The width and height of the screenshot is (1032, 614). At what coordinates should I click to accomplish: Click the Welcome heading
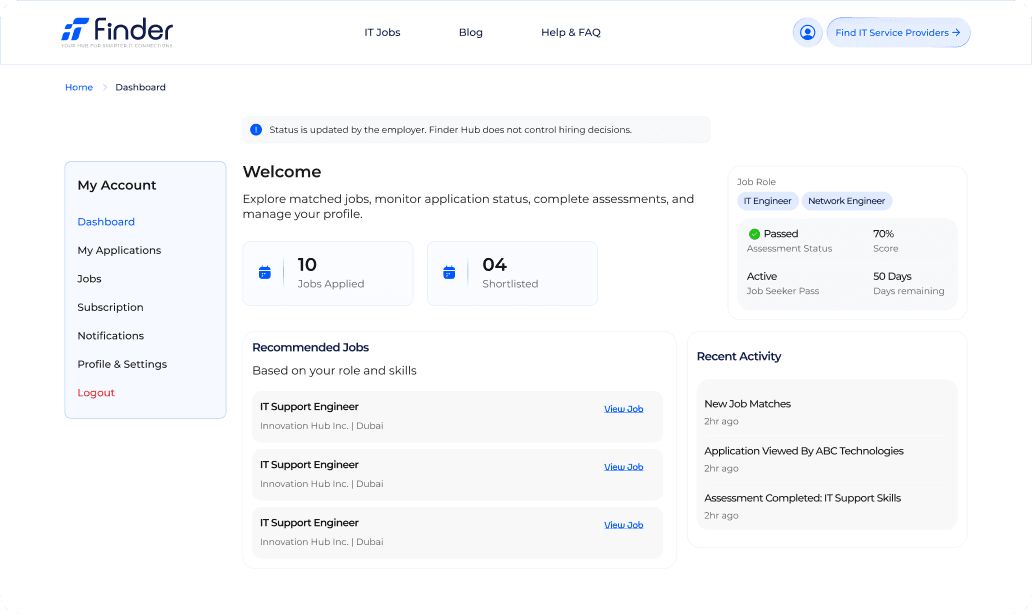[x=282, y=172]
